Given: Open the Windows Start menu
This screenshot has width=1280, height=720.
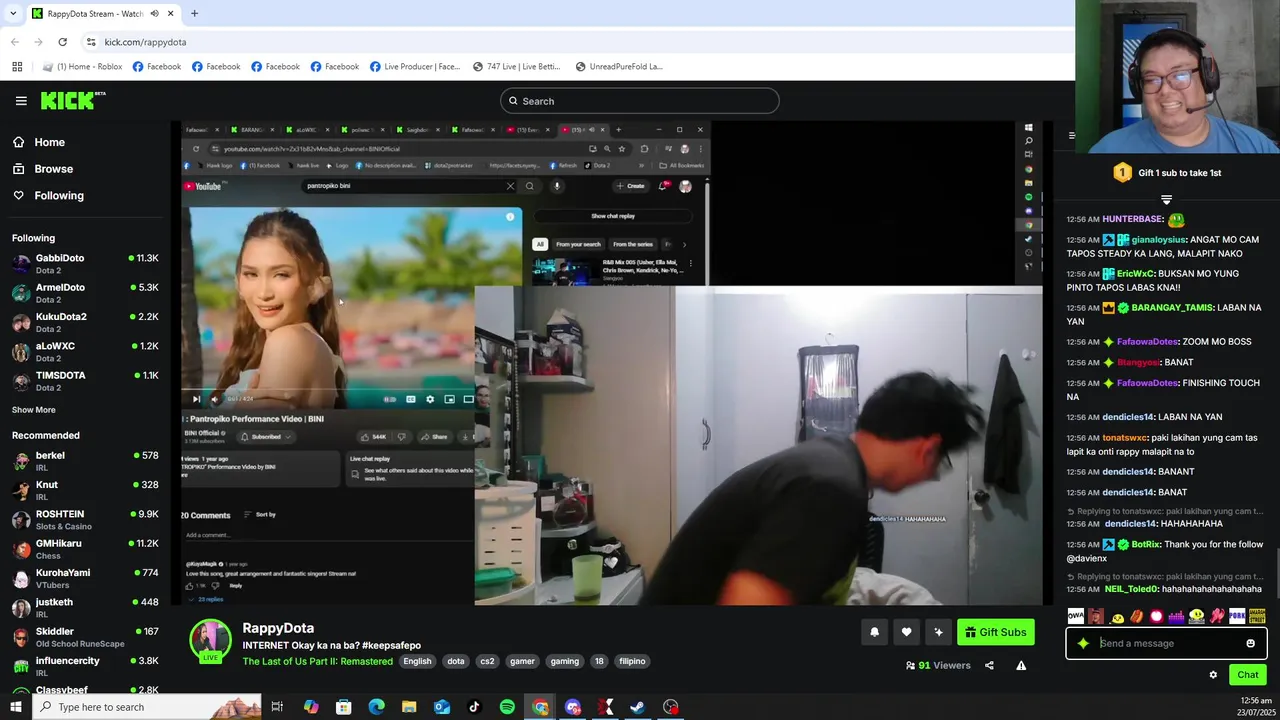Looking at the screenshot, I should (x=14, y=707).
